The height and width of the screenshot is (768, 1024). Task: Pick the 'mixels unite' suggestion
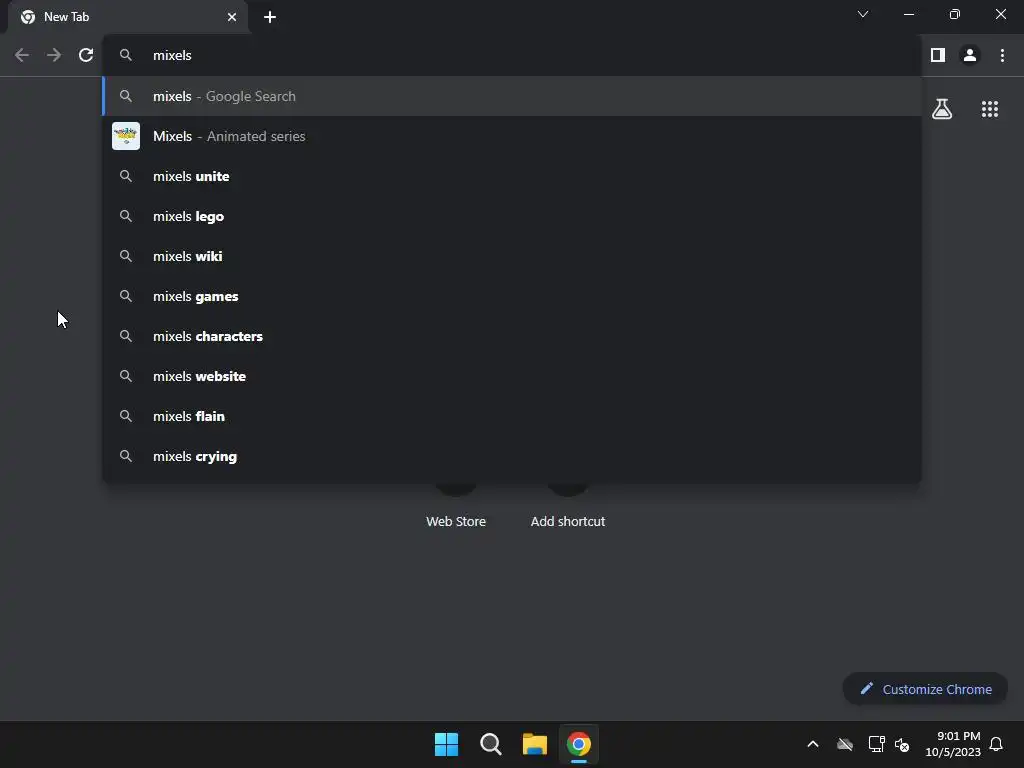click(x=512, y=176)
